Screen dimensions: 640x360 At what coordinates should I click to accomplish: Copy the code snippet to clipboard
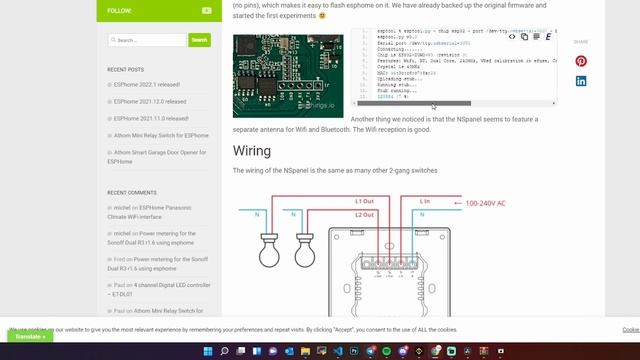(x=524, y=37)
